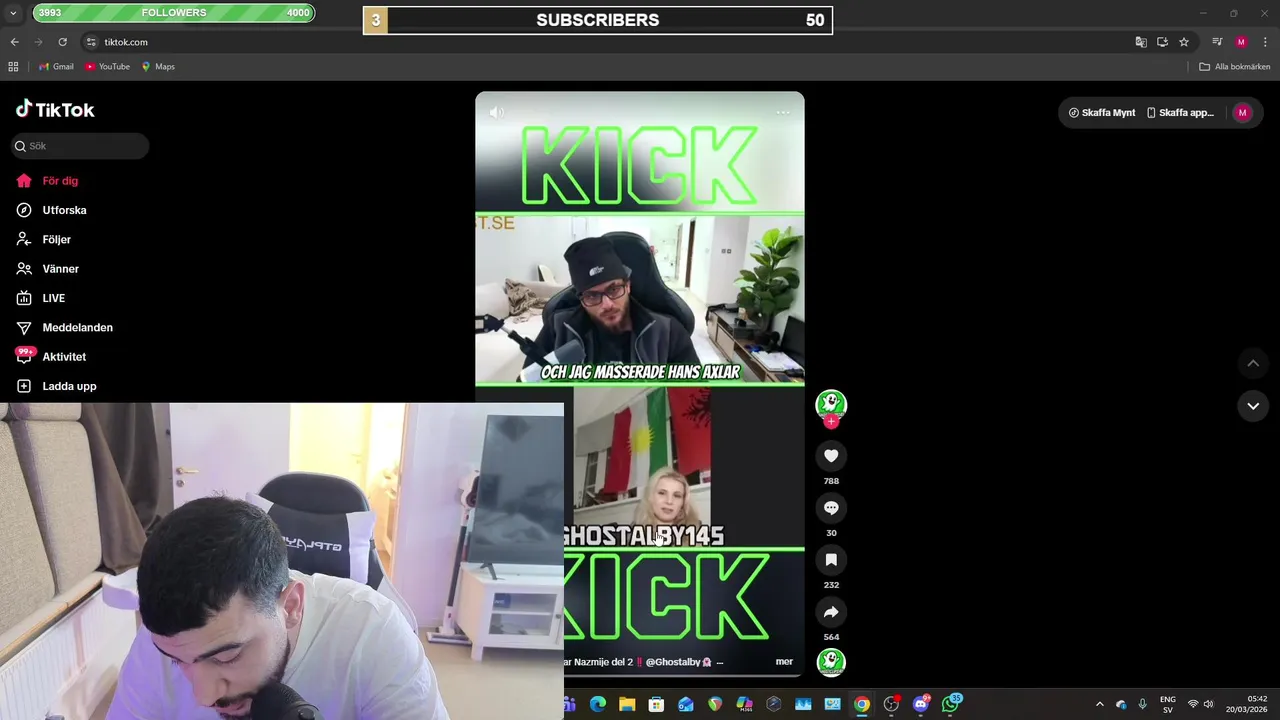
Task: Open Outlook from the taskbar
Action: tap(685, 704)
